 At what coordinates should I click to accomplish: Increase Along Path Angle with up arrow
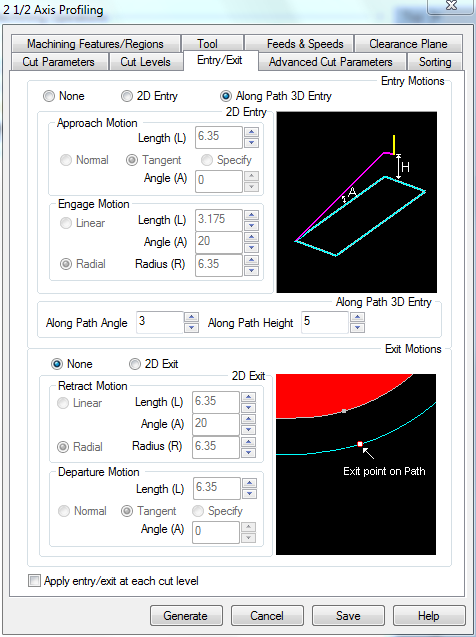click(x=191, y=317)
